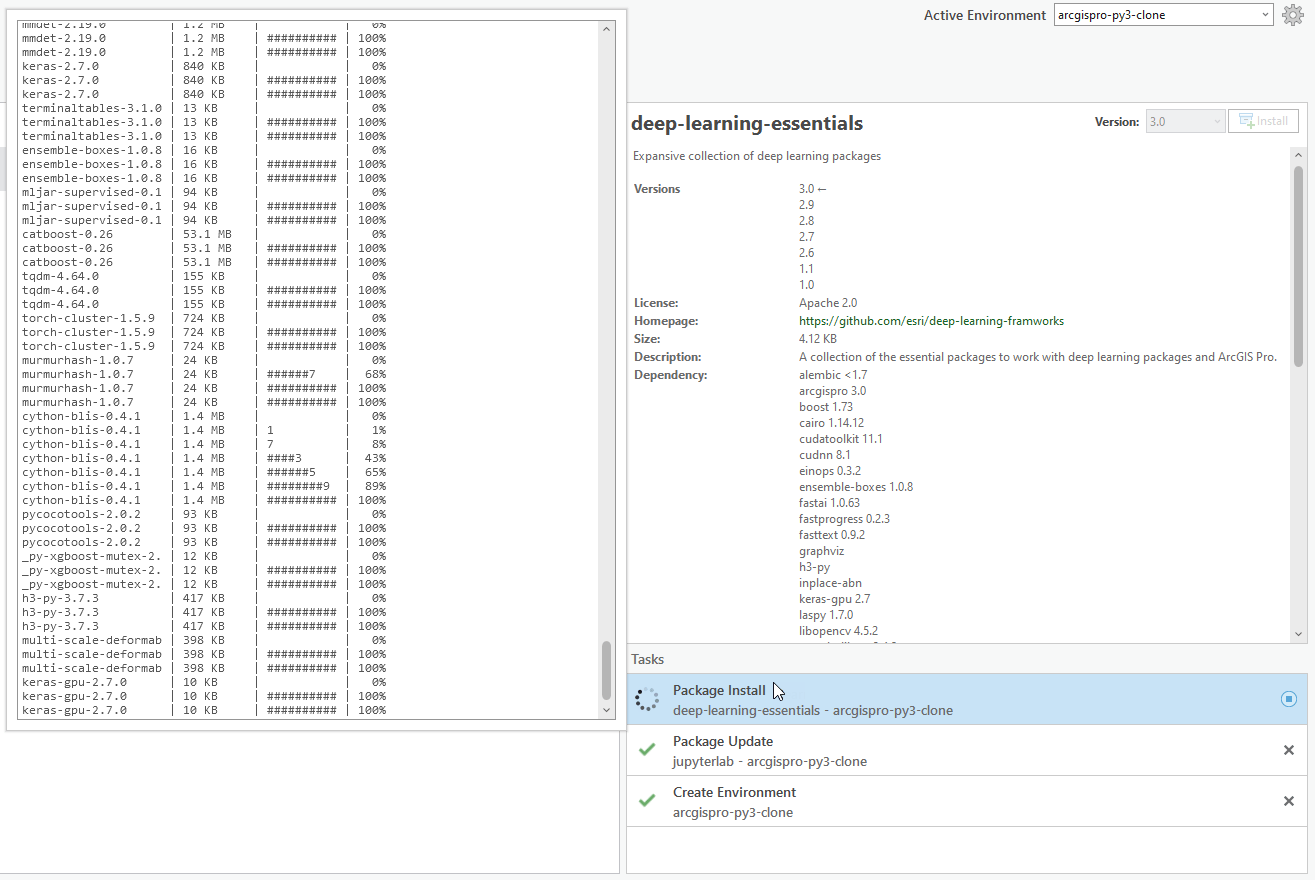Dismiss the Package Update jupyterlab task

coord(1288,750)
